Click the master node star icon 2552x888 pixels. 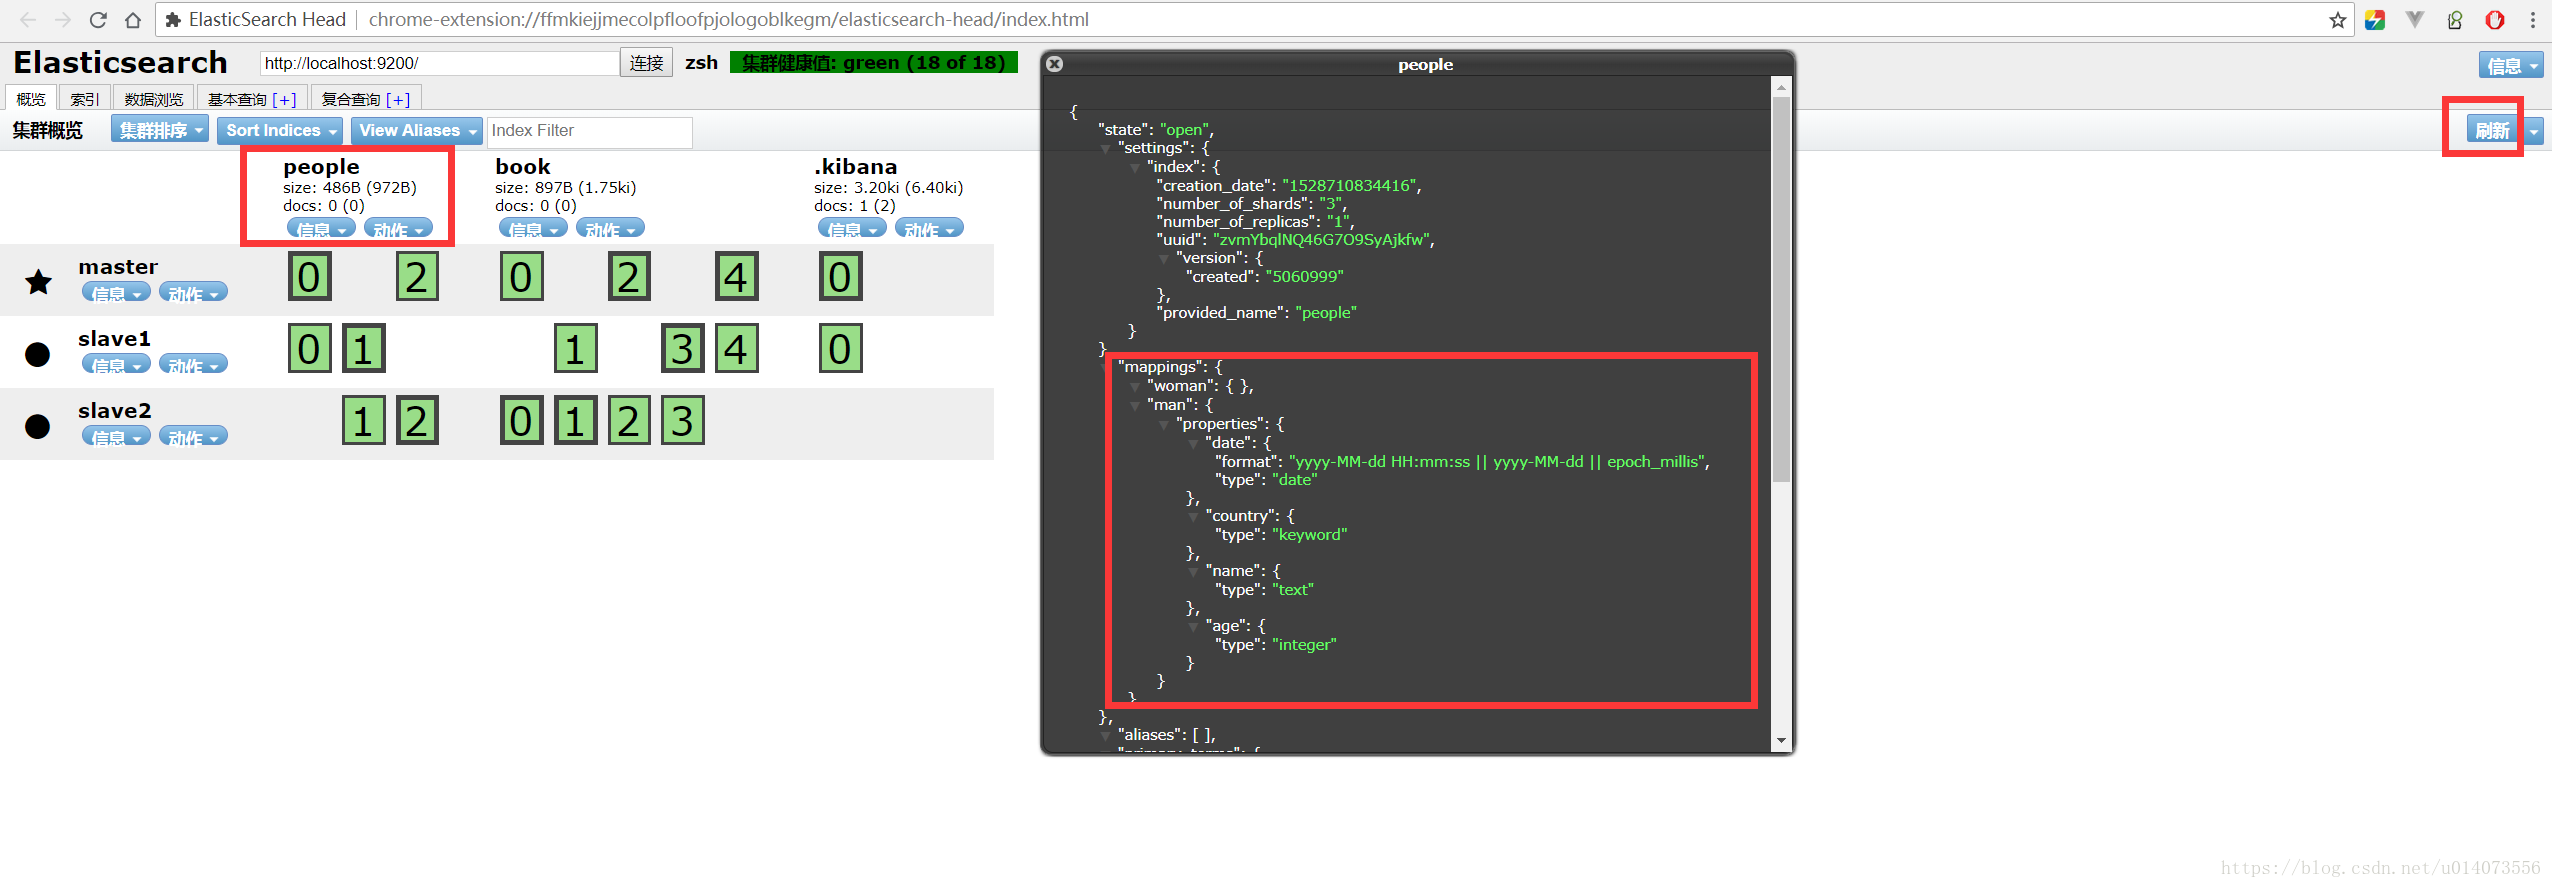click(39, 282)
